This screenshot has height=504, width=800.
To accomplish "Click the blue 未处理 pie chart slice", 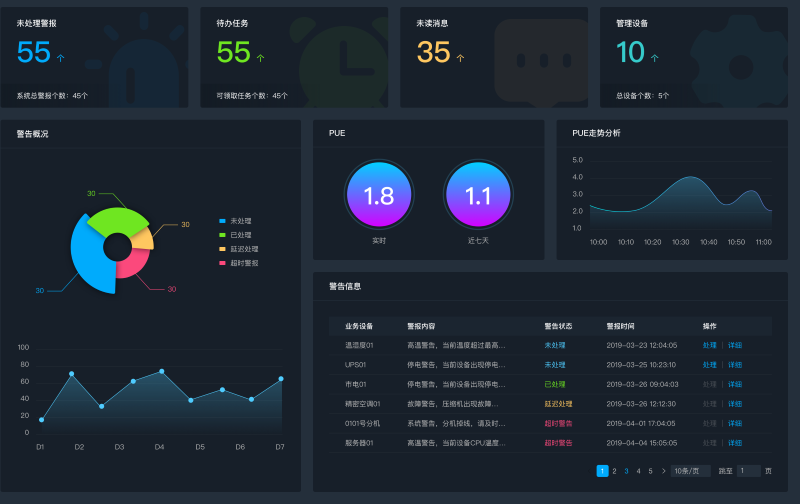I will coord(90,260).
